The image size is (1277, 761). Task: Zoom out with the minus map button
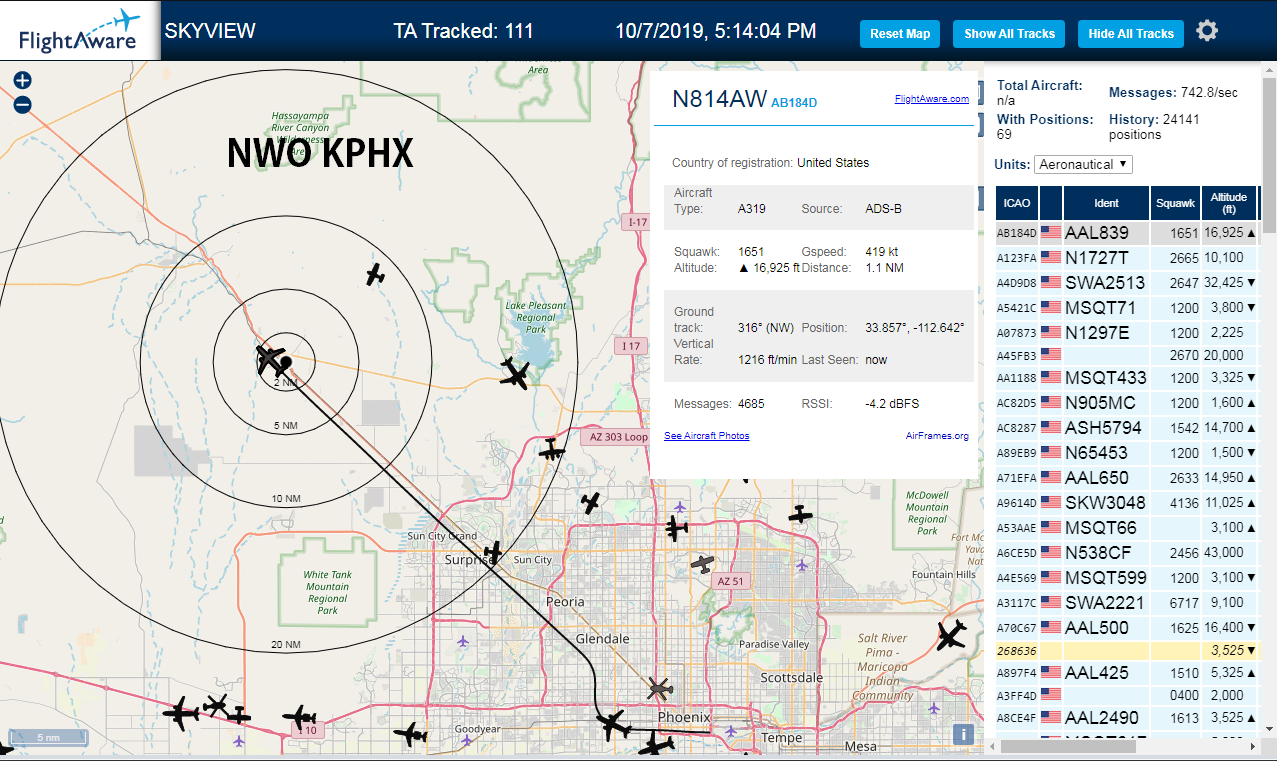point(22,104)
